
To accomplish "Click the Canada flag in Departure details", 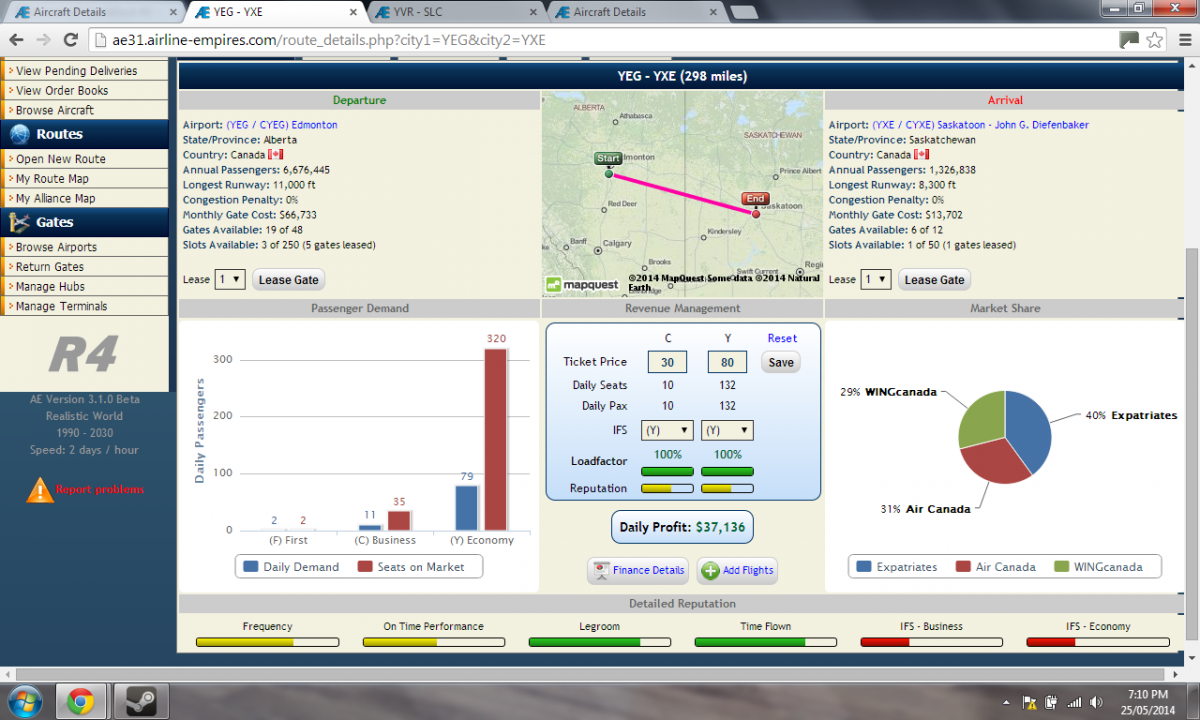I will pyautogui.click(x=276, y=155).
